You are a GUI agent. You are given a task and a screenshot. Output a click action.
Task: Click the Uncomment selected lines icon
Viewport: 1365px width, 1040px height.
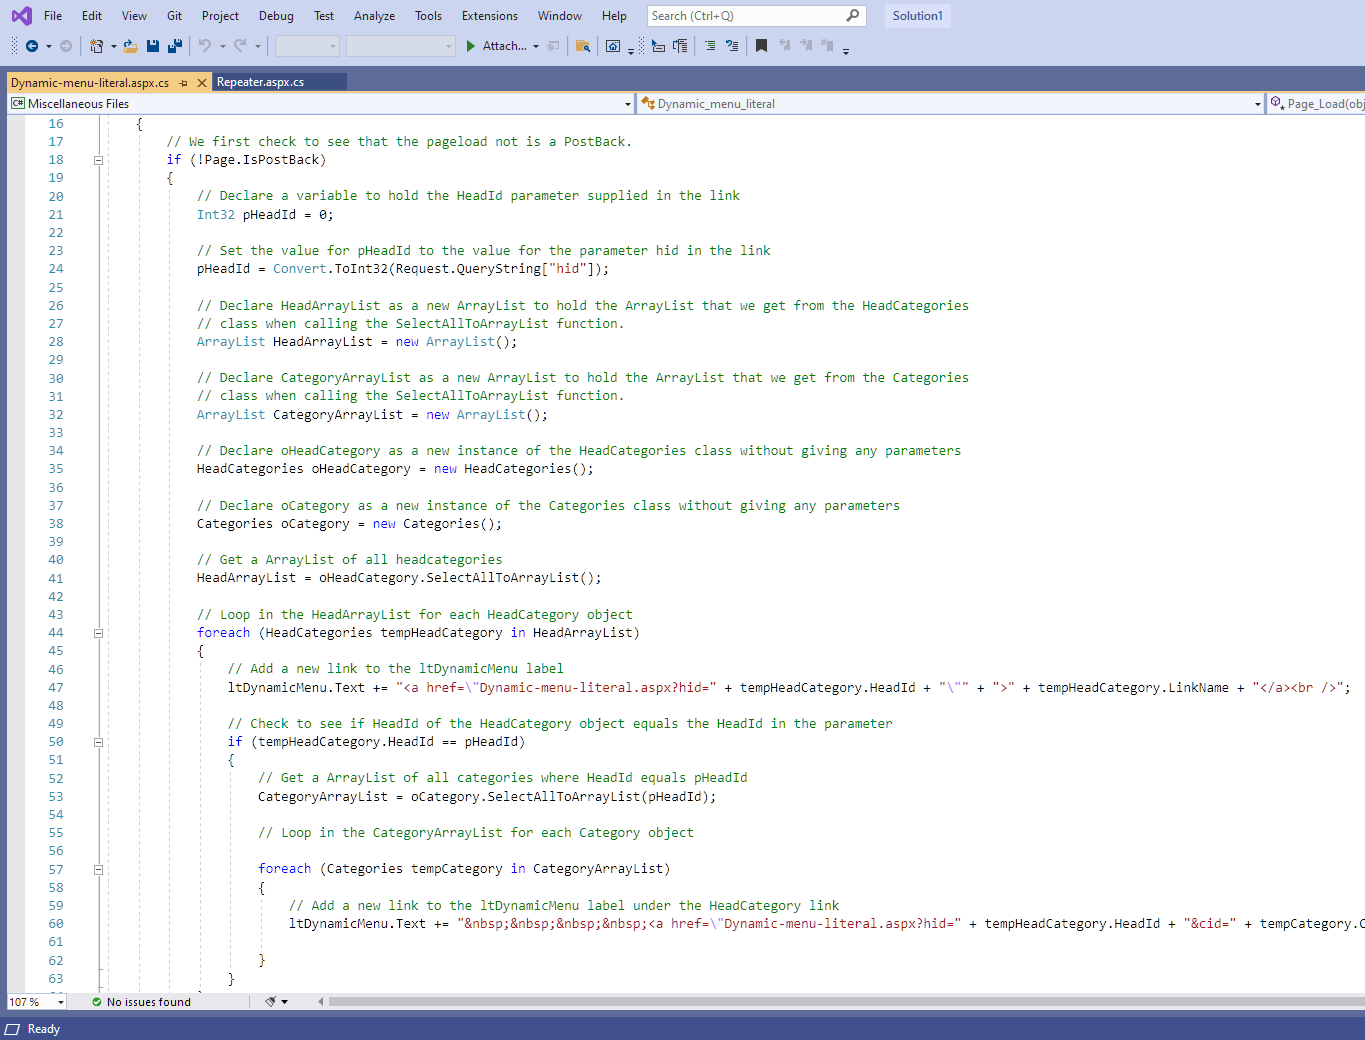tap(732, 46)
